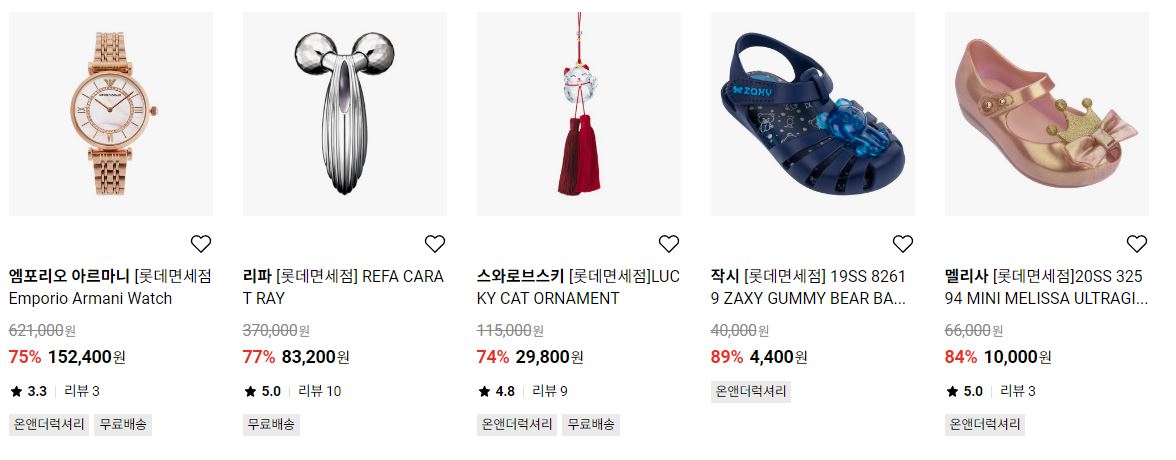Add Lucky Cat Ornament to wishlist heart

[x=669, y=244]
